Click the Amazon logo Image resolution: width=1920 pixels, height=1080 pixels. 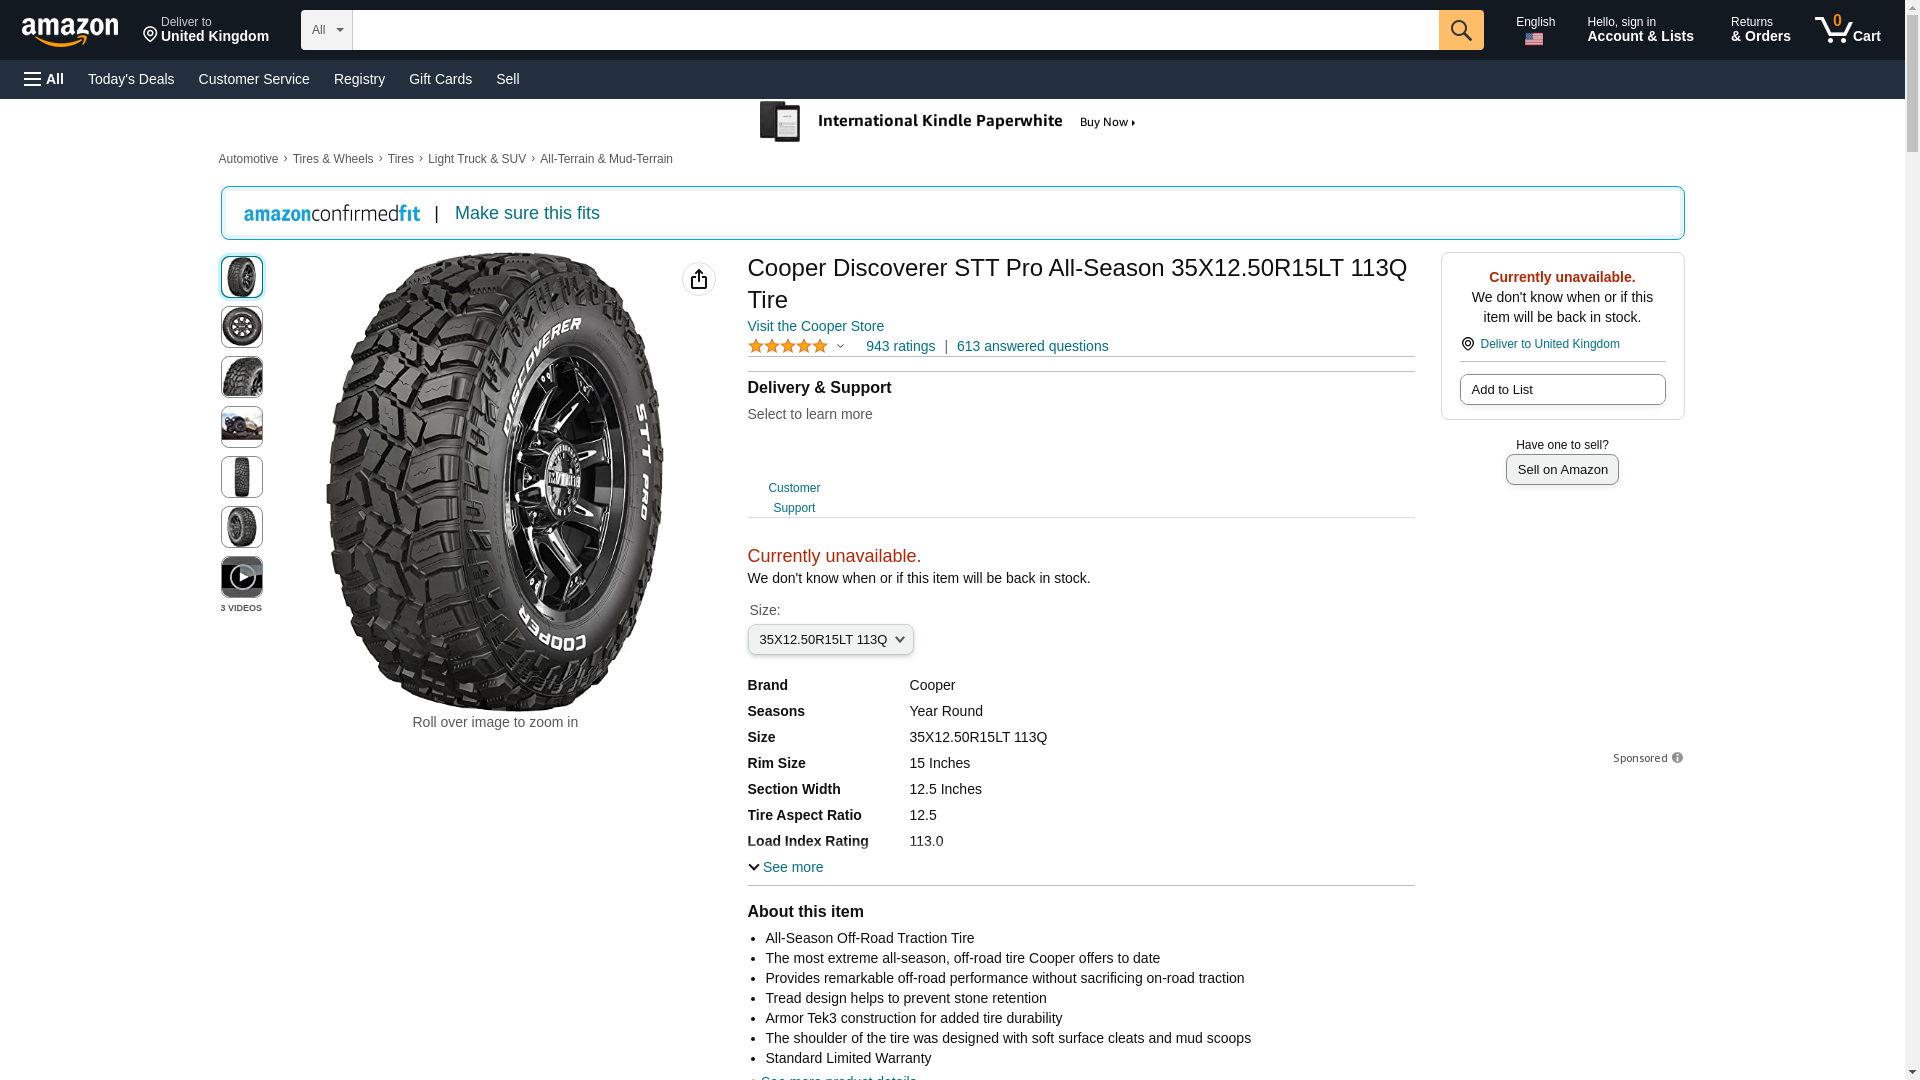point(70,31)
